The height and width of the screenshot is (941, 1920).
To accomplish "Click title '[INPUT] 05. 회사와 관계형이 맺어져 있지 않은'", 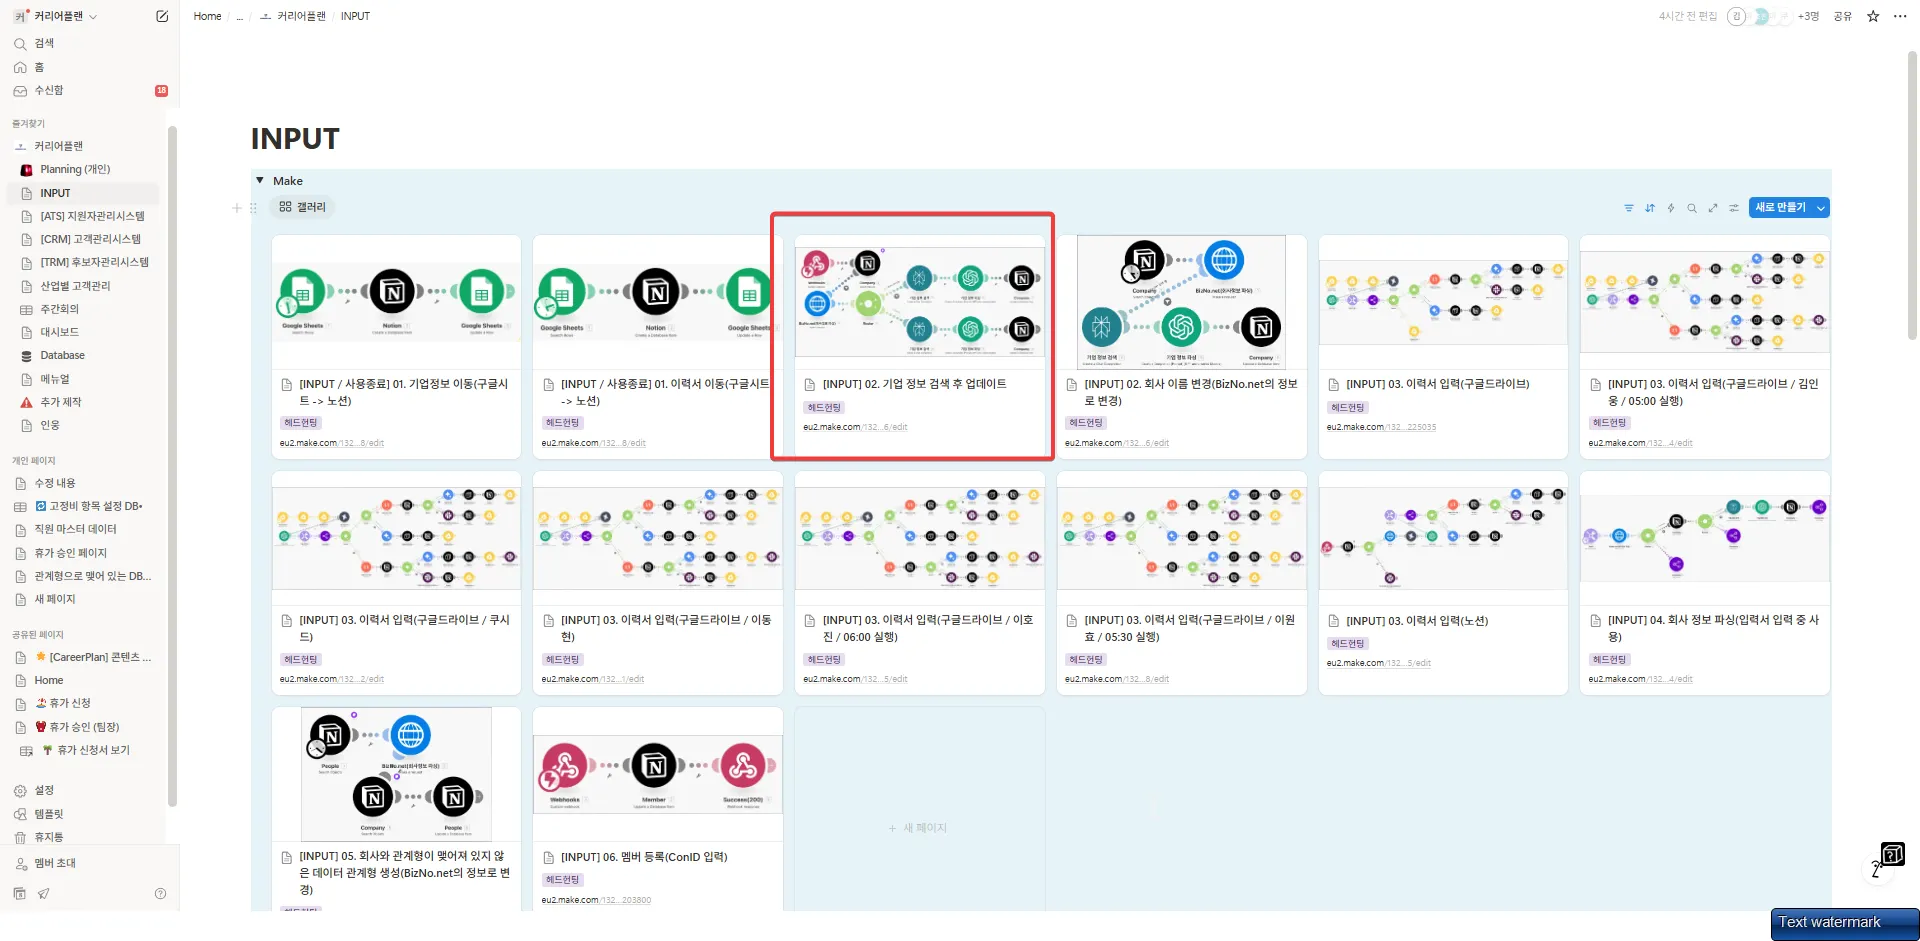I will coord(404,873).
